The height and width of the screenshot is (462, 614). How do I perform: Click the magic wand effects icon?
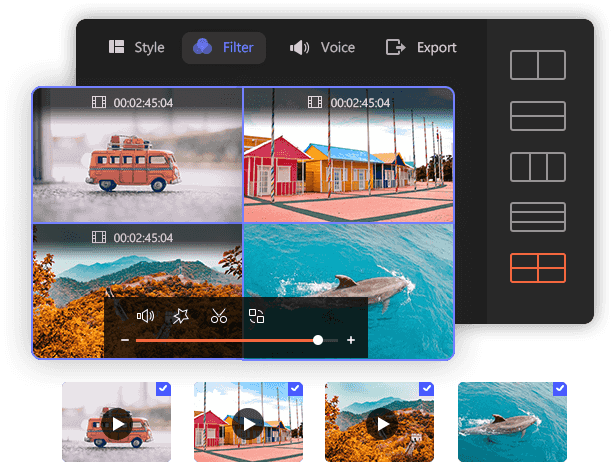181,316
